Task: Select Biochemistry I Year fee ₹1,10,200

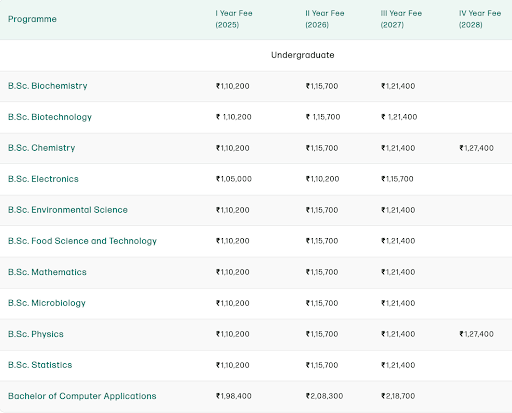Action: (x=233, y=86)
